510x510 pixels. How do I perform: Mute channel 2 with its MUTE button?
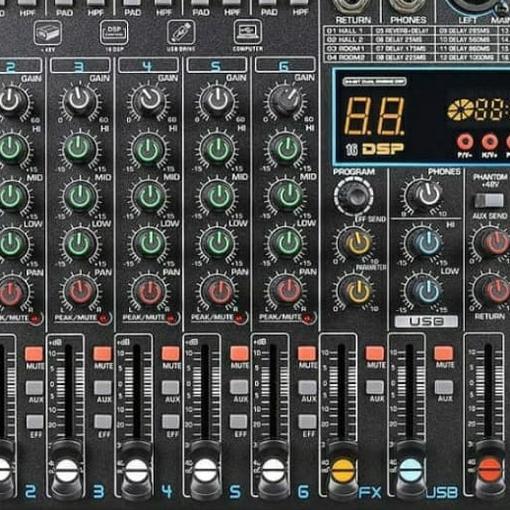[34, 354]
